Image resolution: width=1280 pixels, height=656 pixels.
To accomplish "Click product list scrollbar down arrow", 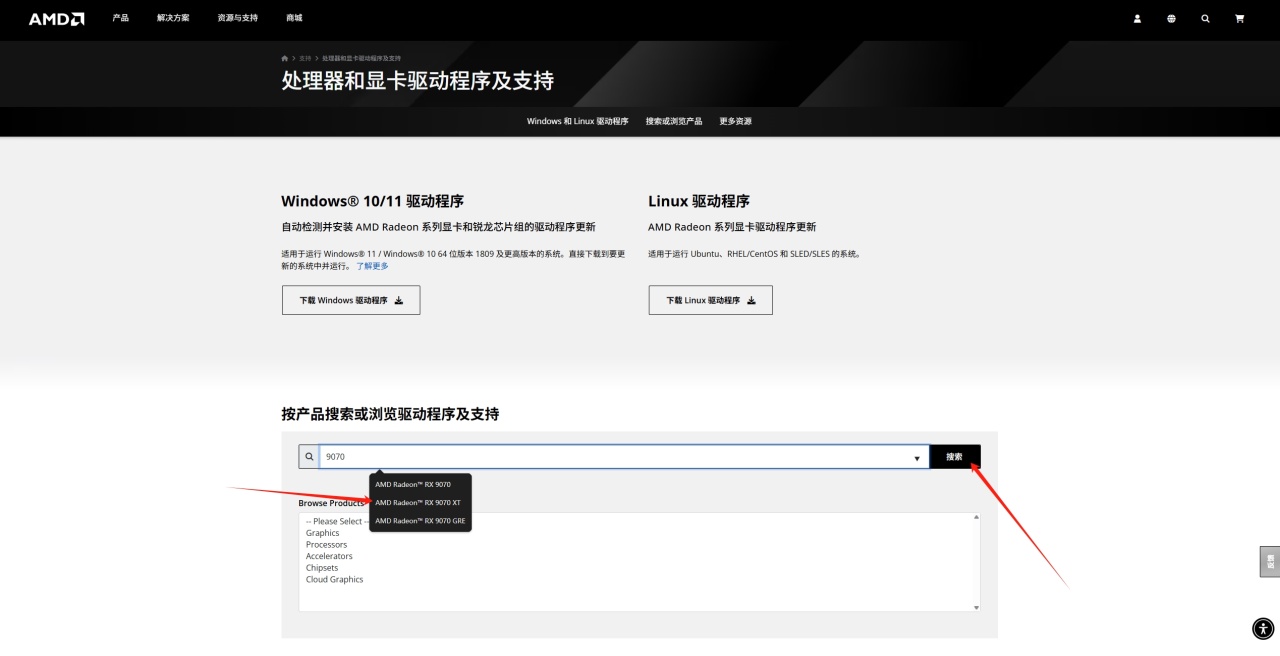I will pyautogui.click(x=976, y=607).
